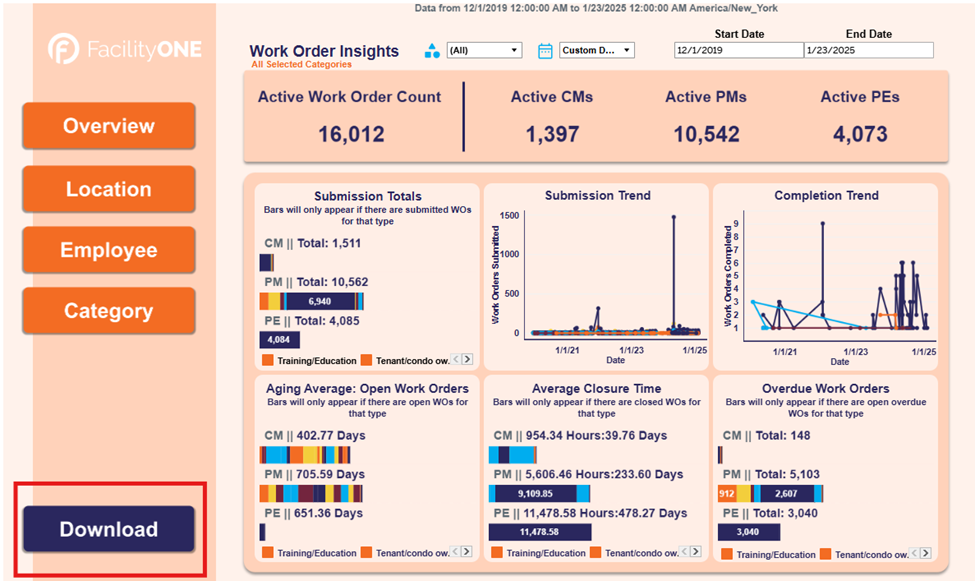Select the 3,040 PE overdue bar
This screenshot has height=581, width=975.
click(x=749, y=532)
